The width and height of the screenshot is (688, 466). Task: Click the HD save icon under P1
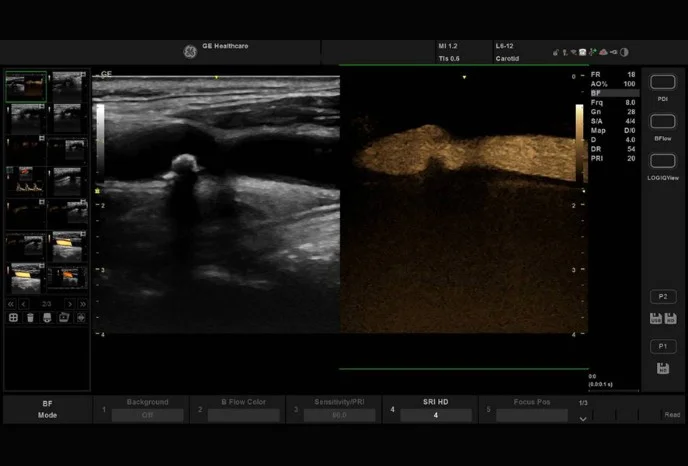[662, 369]
